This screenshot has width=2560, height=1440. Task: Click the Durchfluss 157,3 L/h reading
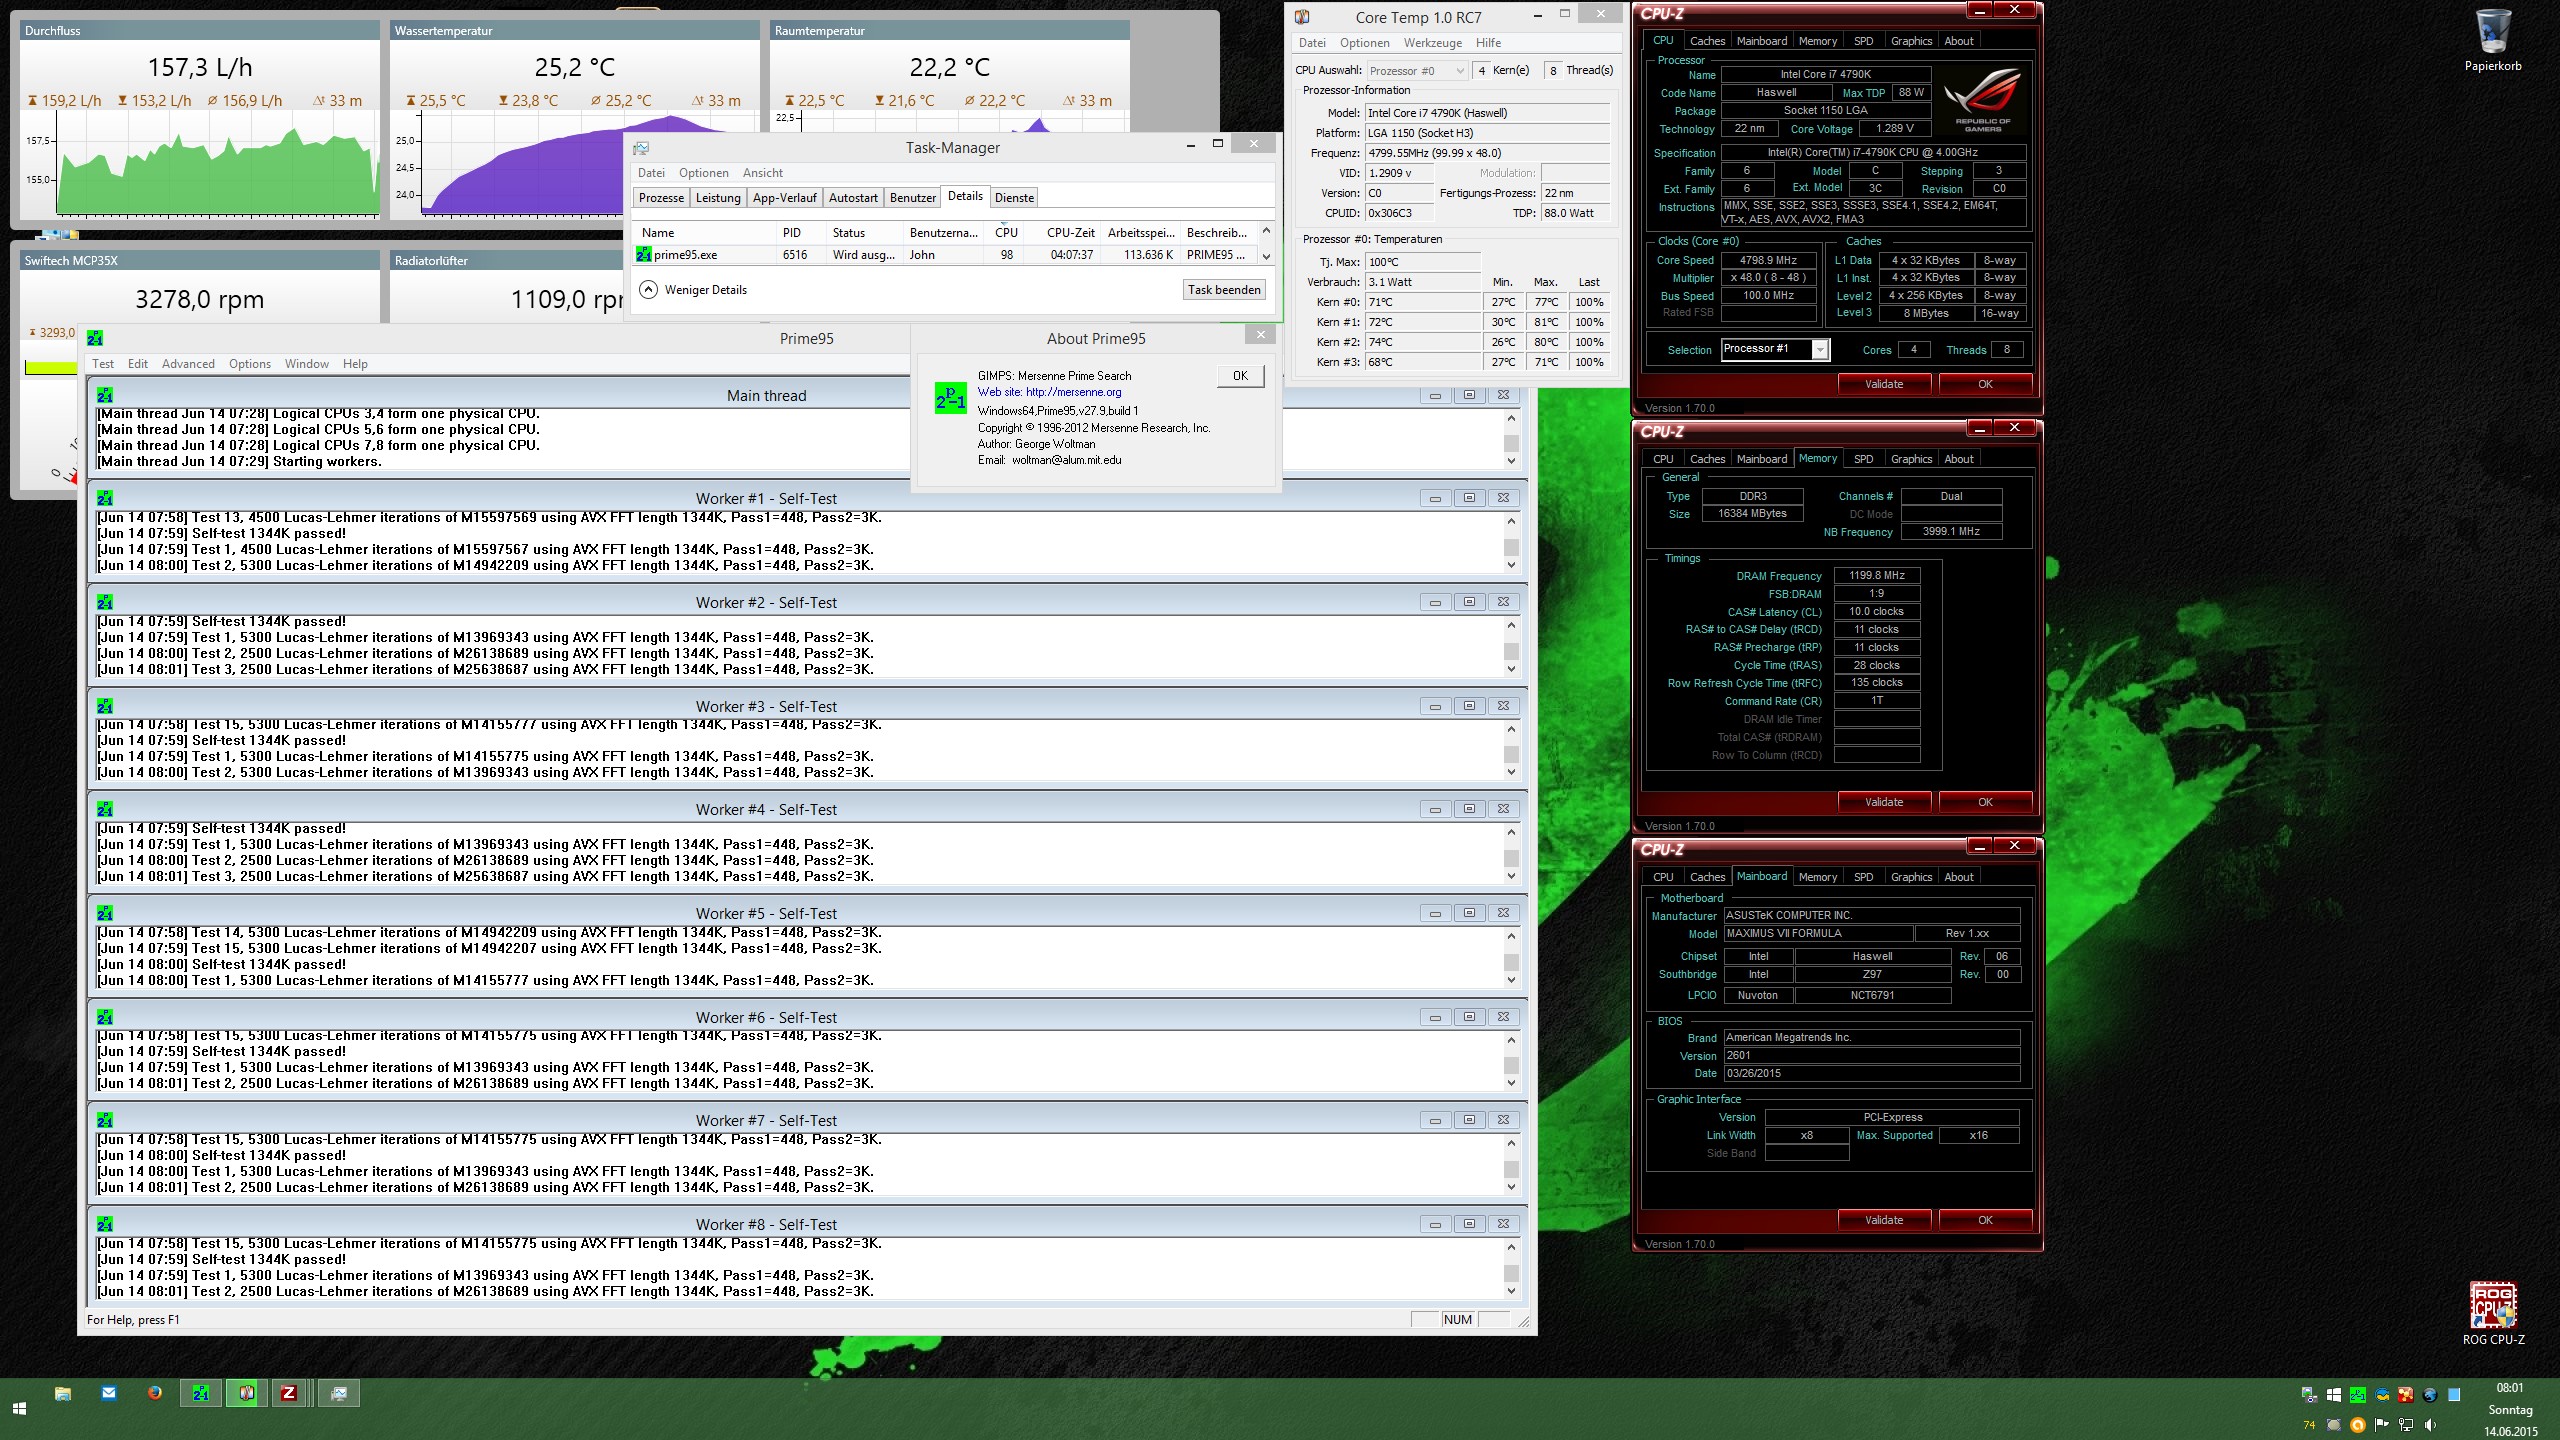[200, 67]
